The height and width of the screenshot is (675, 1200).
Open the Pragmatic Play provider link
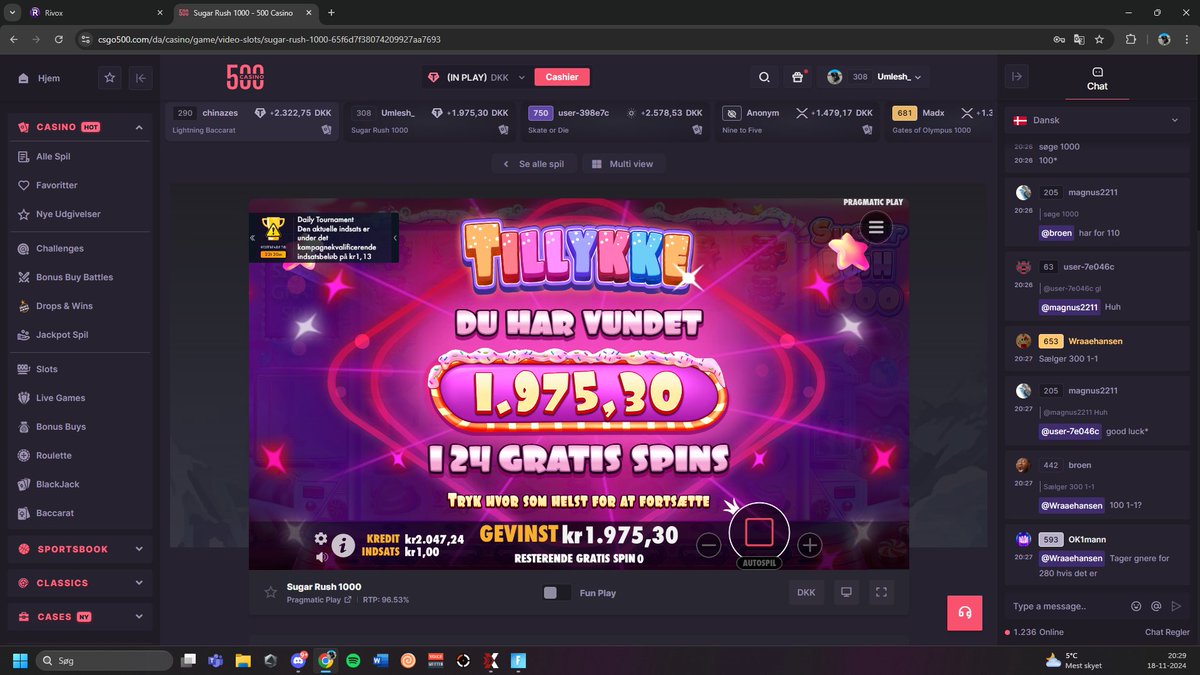[x=319, y=600]
